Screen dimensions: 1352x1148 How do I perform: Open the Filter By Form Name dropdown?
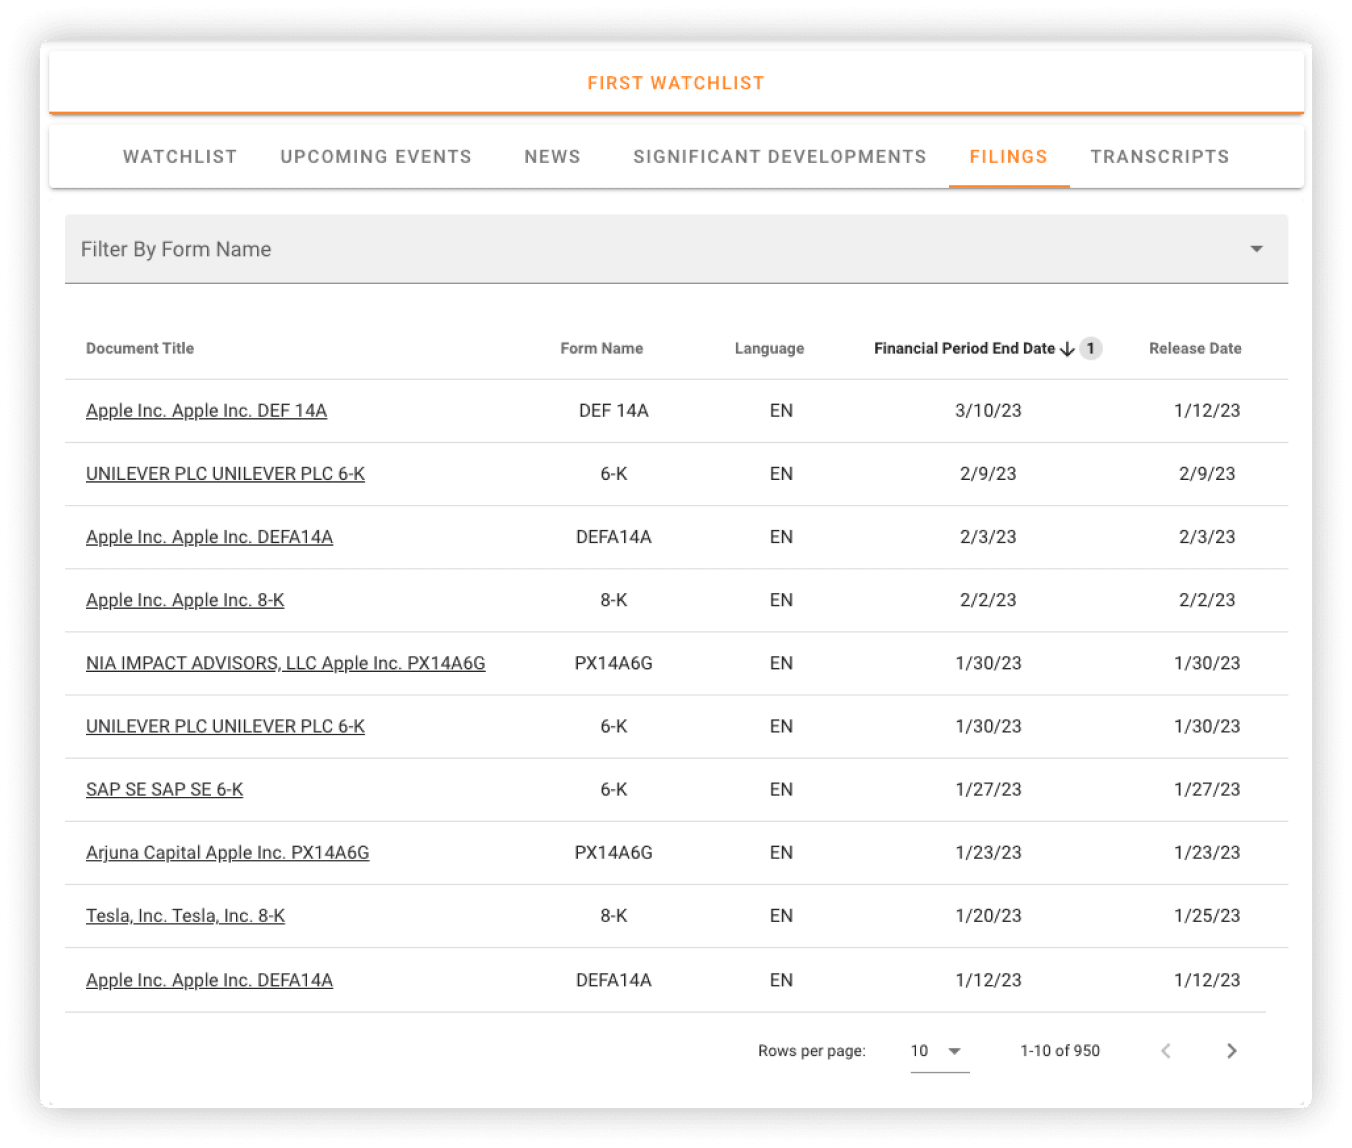(x=676, y=249)
